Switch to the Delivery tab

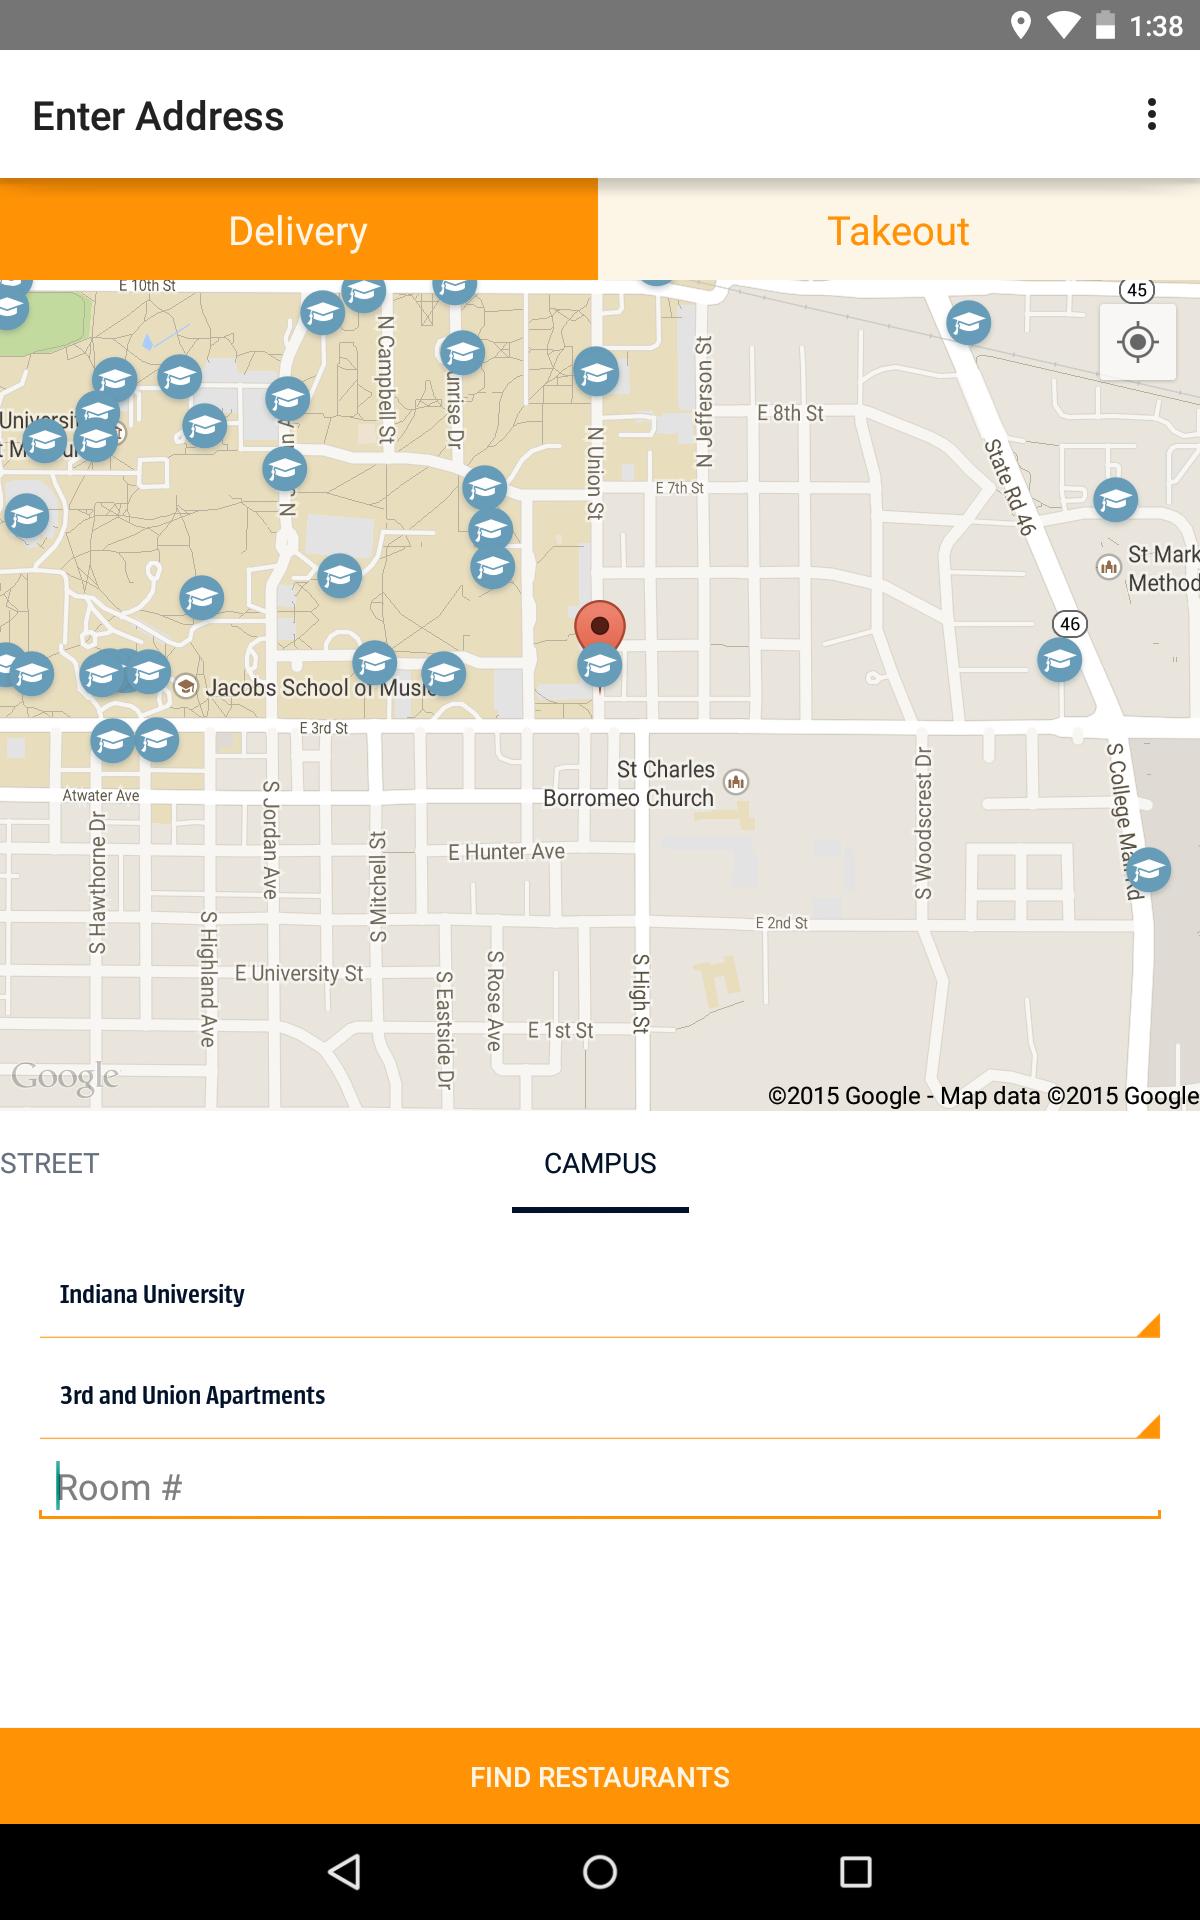[299, 230]
